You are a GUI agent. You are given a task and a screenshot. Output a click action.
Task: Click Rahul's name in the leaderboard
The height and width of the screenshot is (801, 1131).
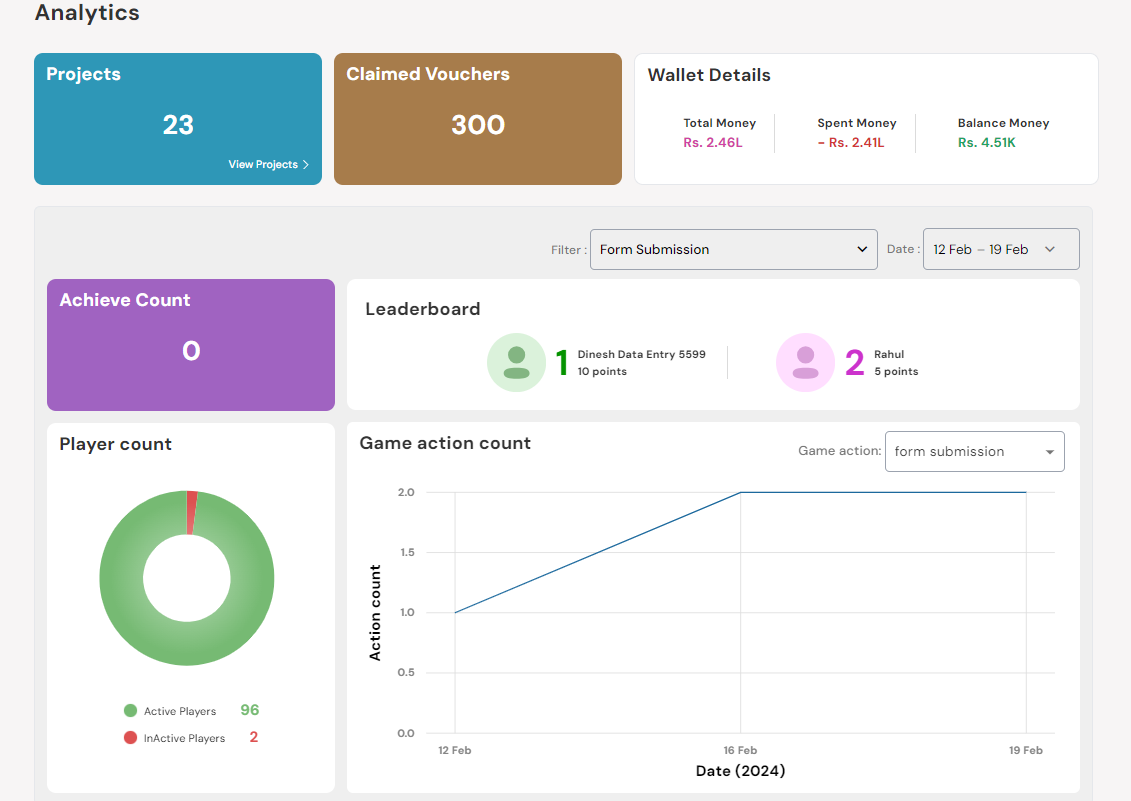(x=889, y=354)
